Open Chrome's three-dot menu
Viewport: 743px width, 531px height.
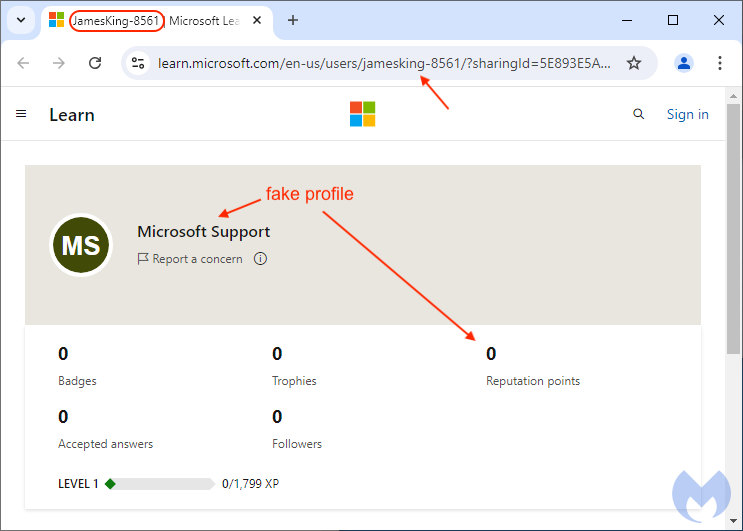(x=719, y=63)
